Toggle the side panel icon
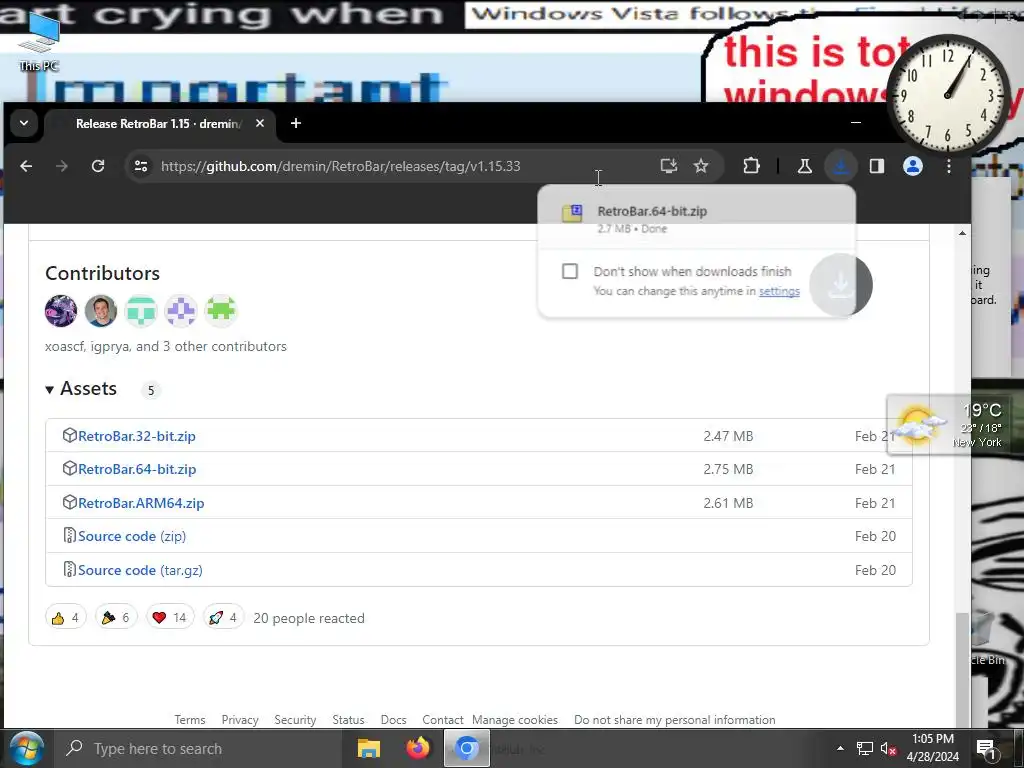 (876, 166)
